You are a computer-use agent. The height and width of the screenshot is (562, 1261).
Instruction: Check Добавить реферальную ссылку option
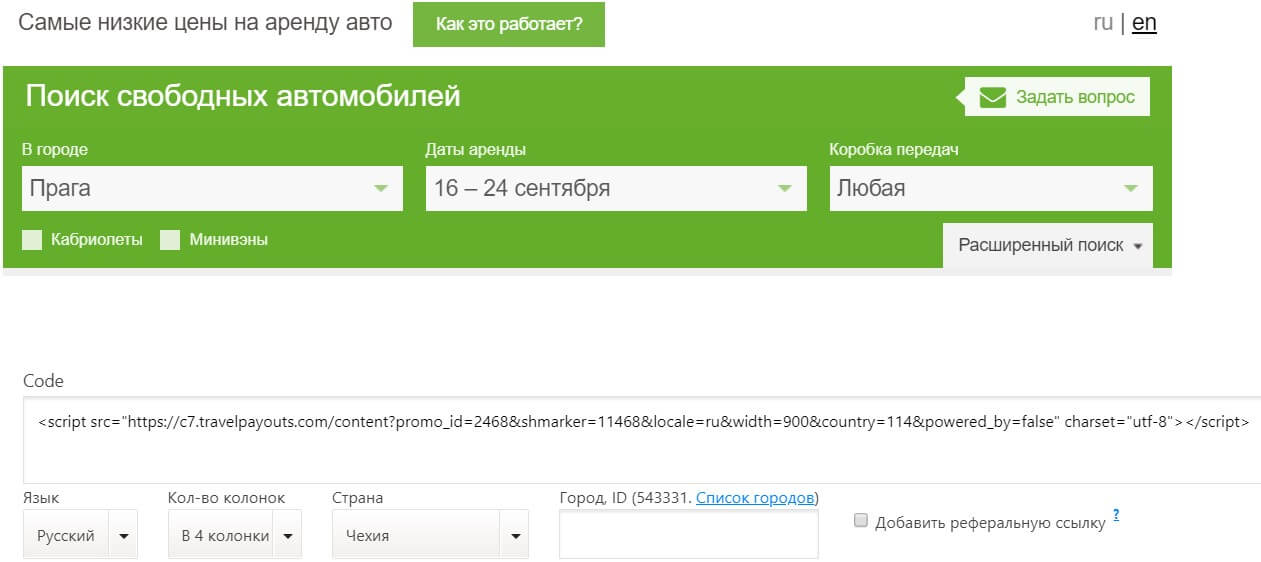pyautogui.click(x=861, y=520)
